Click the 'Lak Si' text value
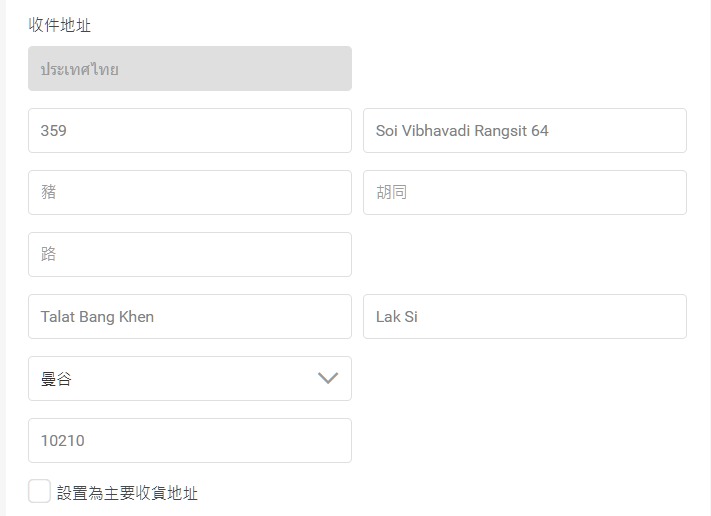This screenshot has height=516, width=711. (x=396, y=317)
